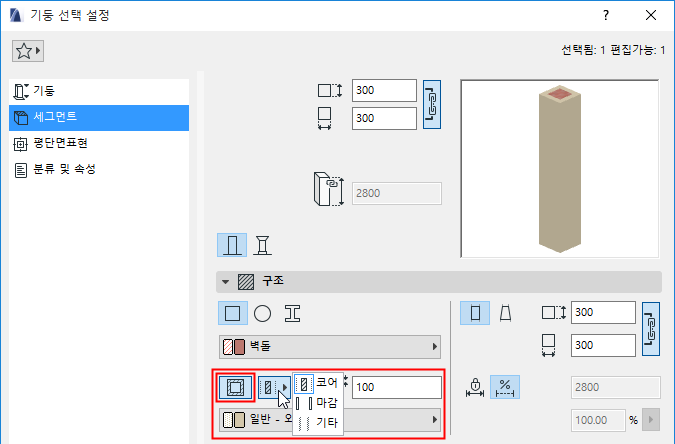
Task: Open the veneer type flyout button
Action: pyautogui.click(x=274, y=387)
